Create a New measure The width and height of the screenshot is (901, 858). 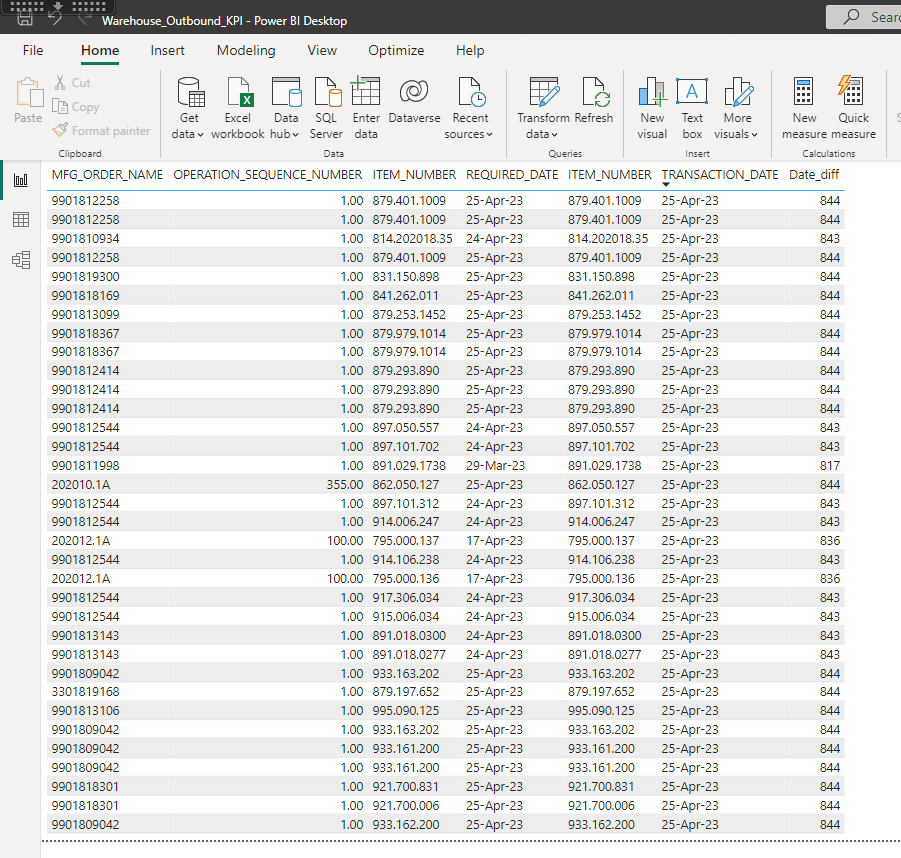click(804, 108)
